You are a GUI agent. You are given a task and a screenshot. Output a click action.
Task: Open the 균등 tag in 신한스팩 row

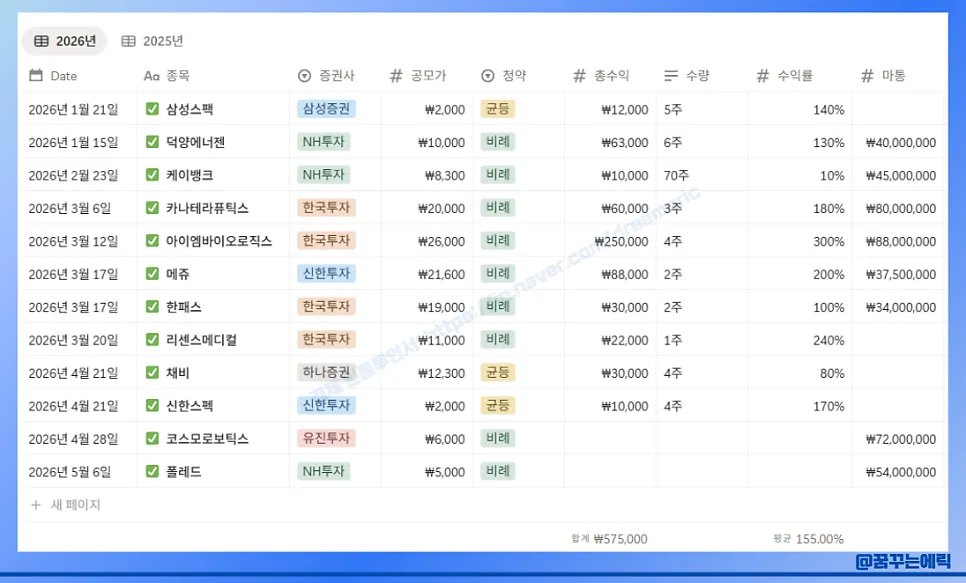point(498,406)
